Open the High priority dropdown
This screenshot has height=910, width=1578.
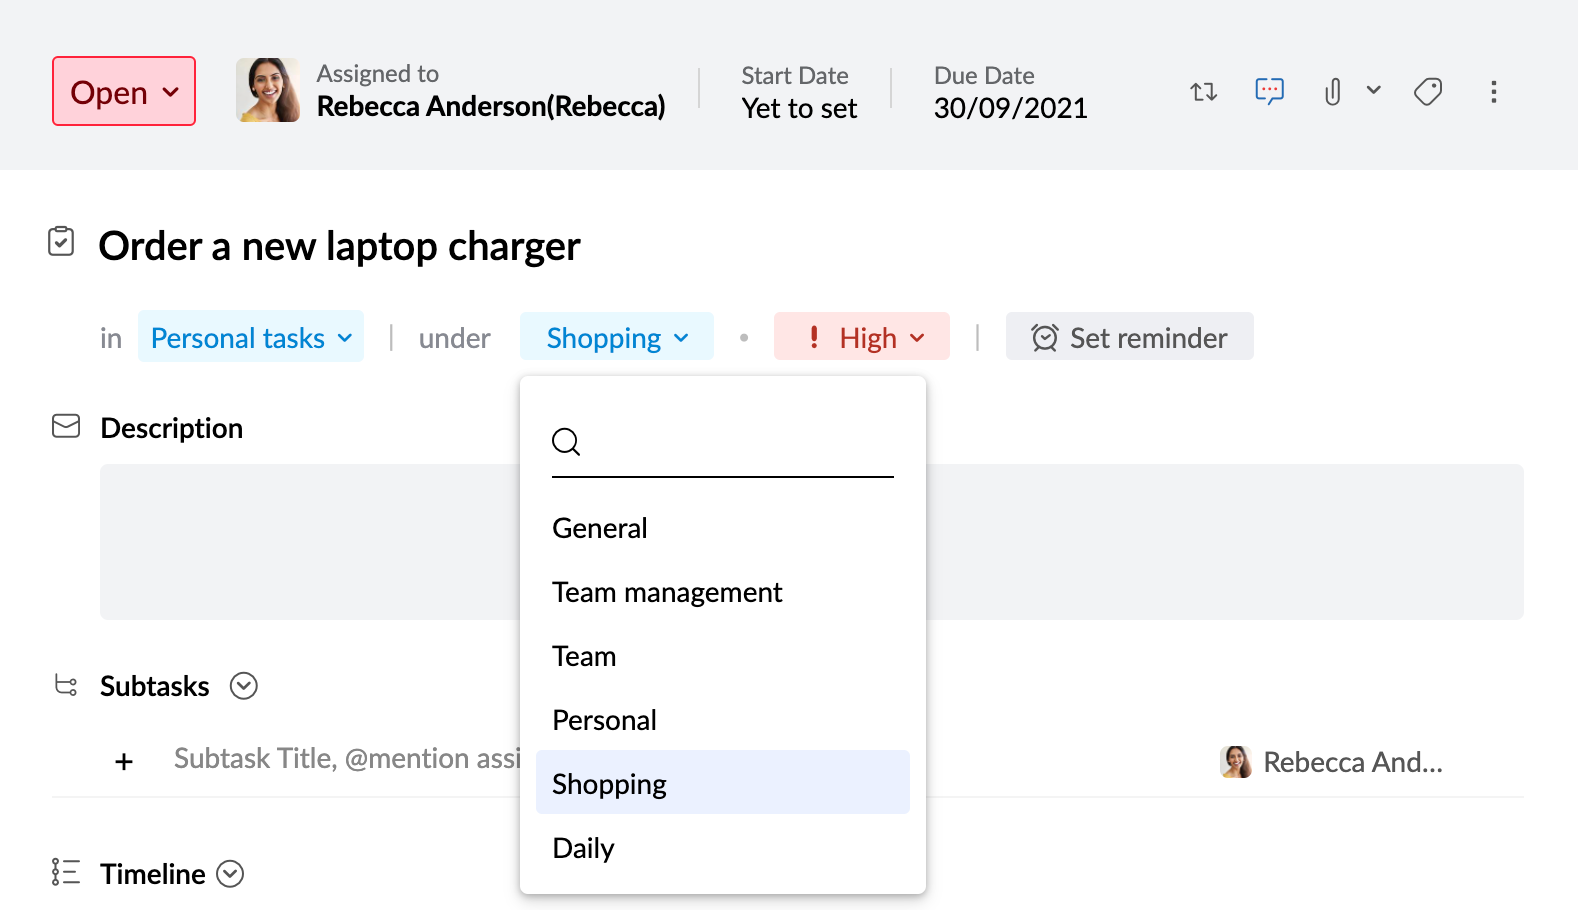pos(861,338)
